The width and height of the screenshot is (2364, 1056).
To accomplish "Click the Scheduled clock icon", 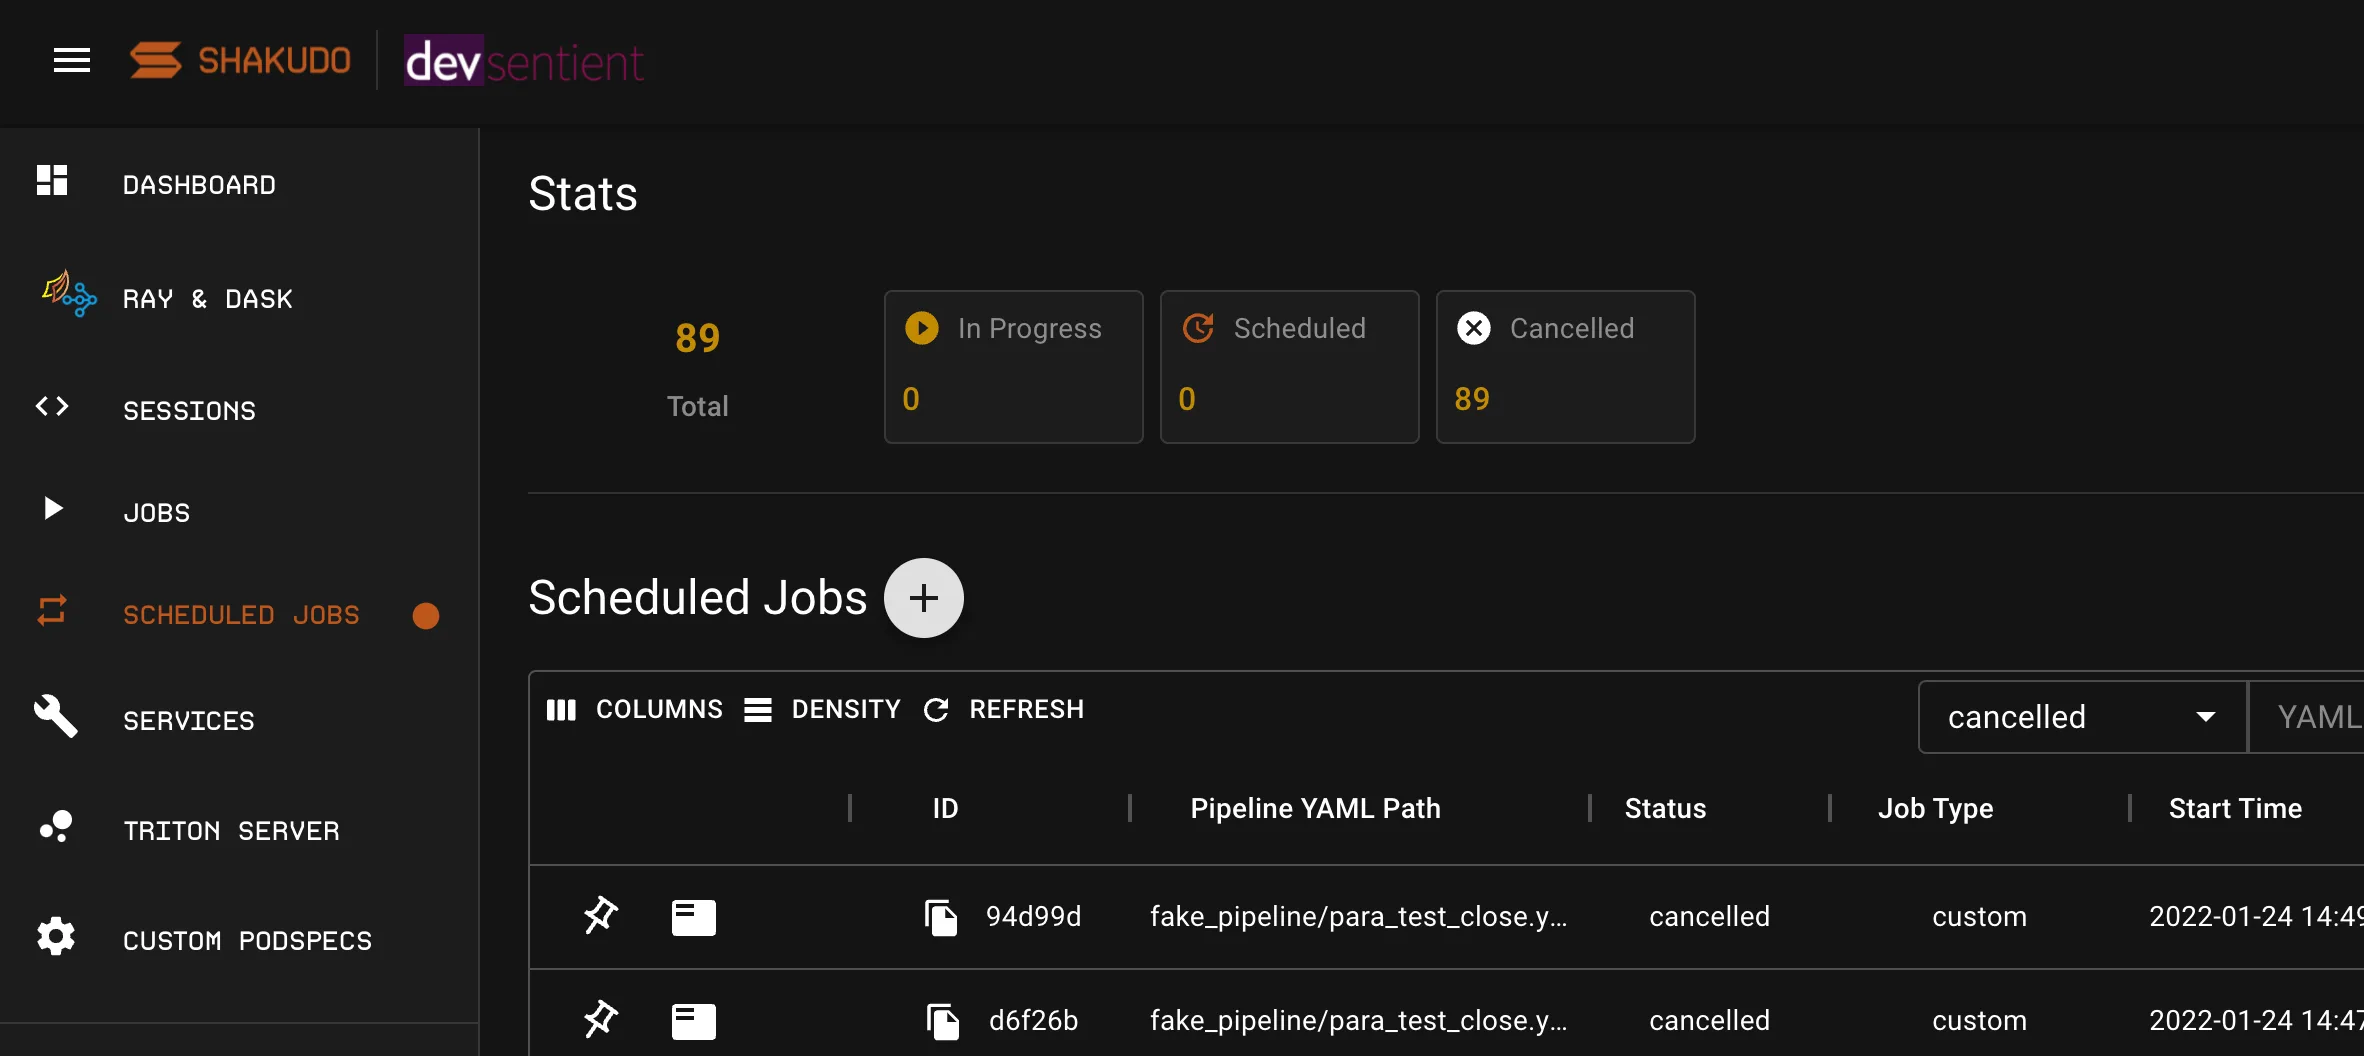I will pos(1198,328).
